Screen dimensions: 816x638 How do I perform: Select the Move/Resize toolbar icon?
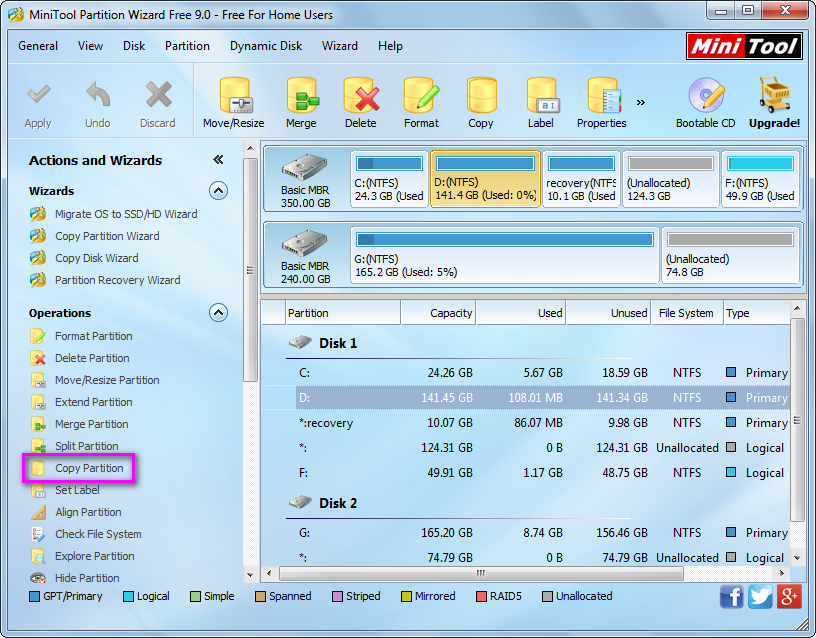click(234, 95)
